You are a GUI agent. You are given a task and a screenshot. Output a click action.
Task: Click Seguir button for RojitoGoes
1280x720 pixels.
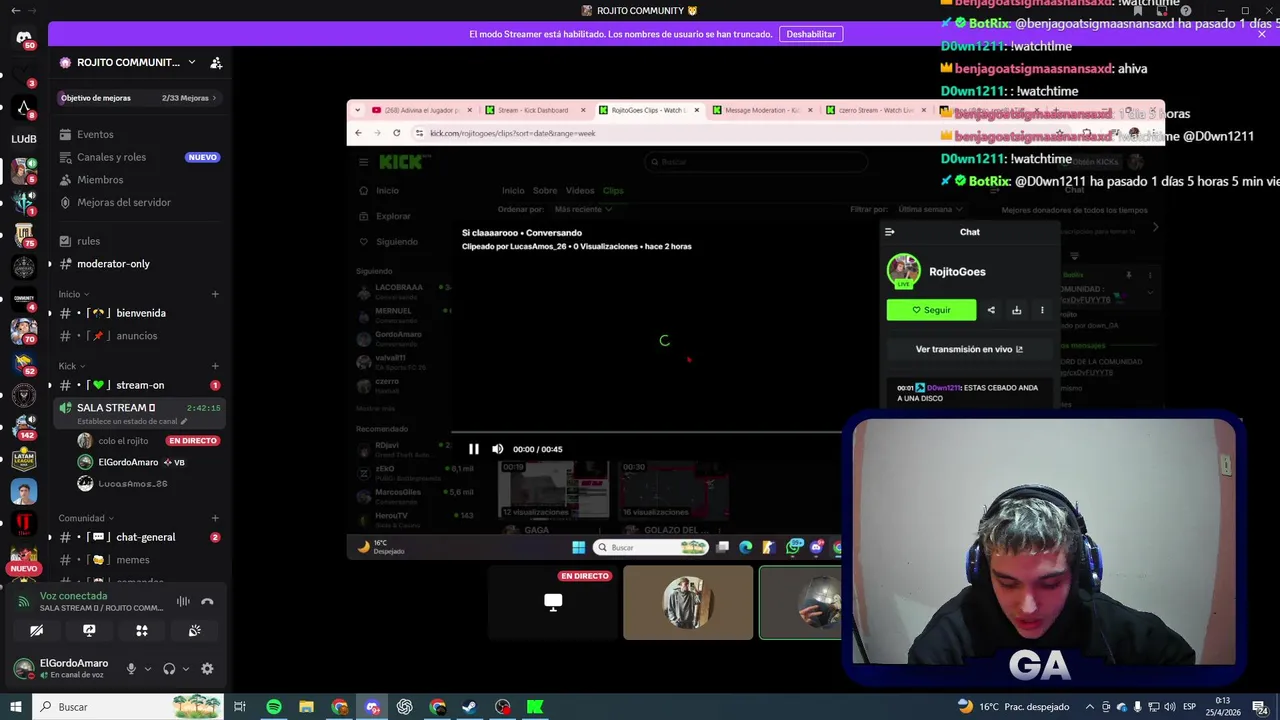[x=931, y=310]
